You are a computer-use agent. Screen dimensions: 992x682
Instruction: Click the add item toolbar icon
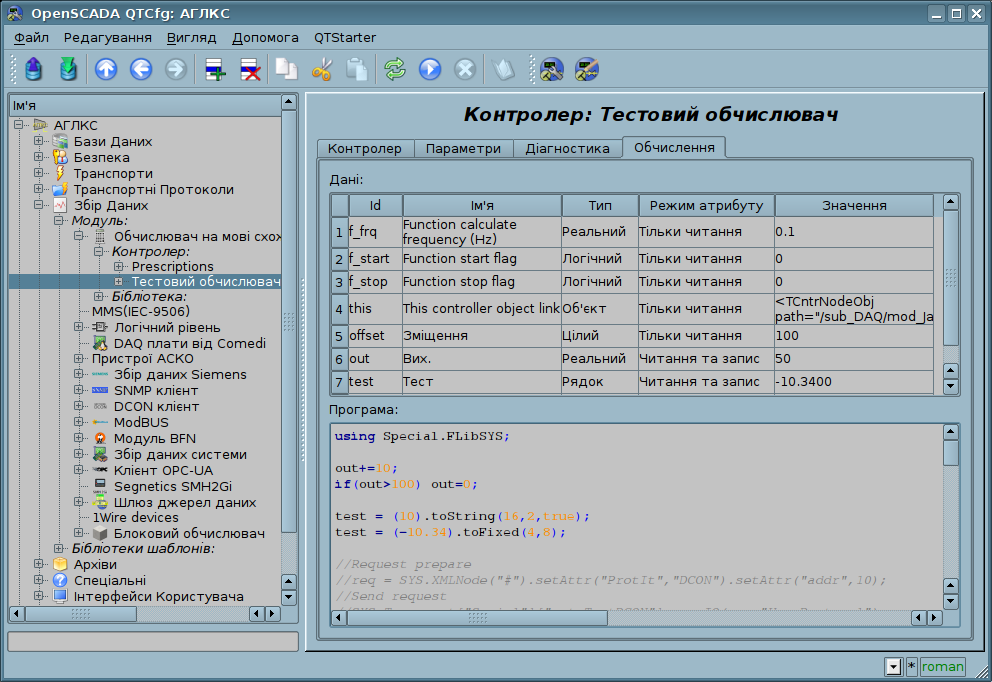(215, 69)
